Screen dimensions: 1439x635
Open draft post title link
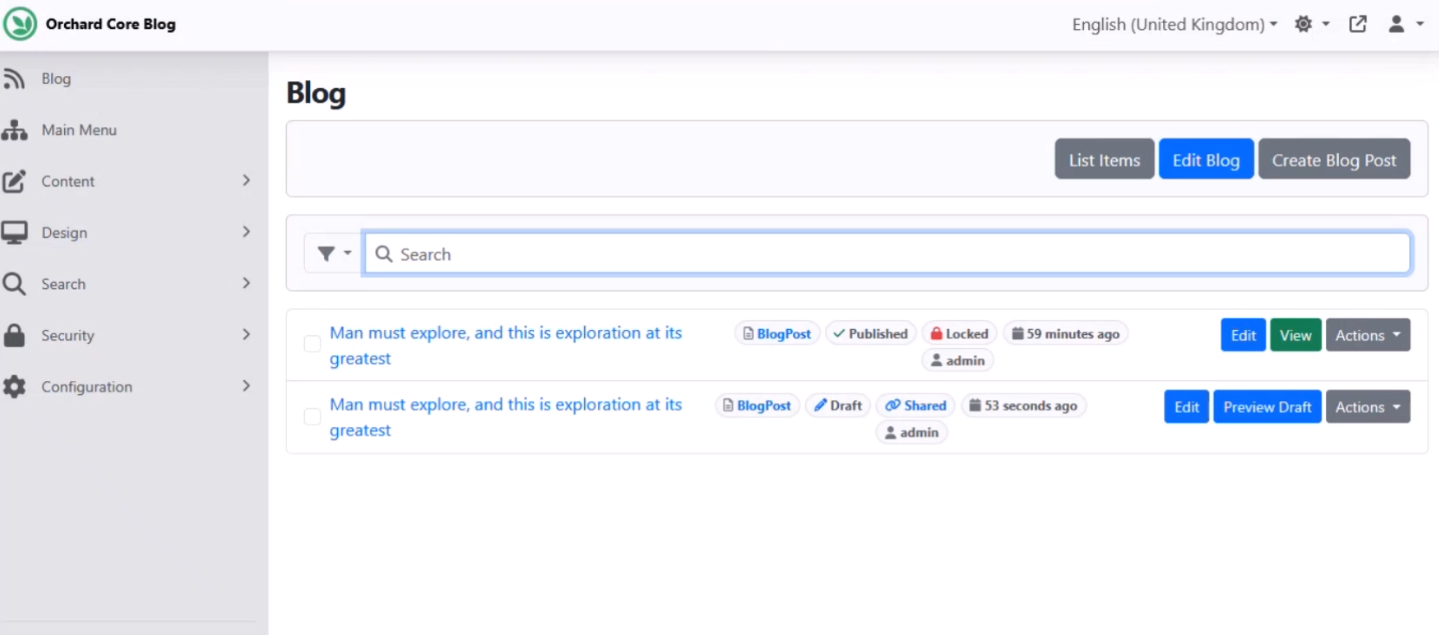tap(506, 417)
